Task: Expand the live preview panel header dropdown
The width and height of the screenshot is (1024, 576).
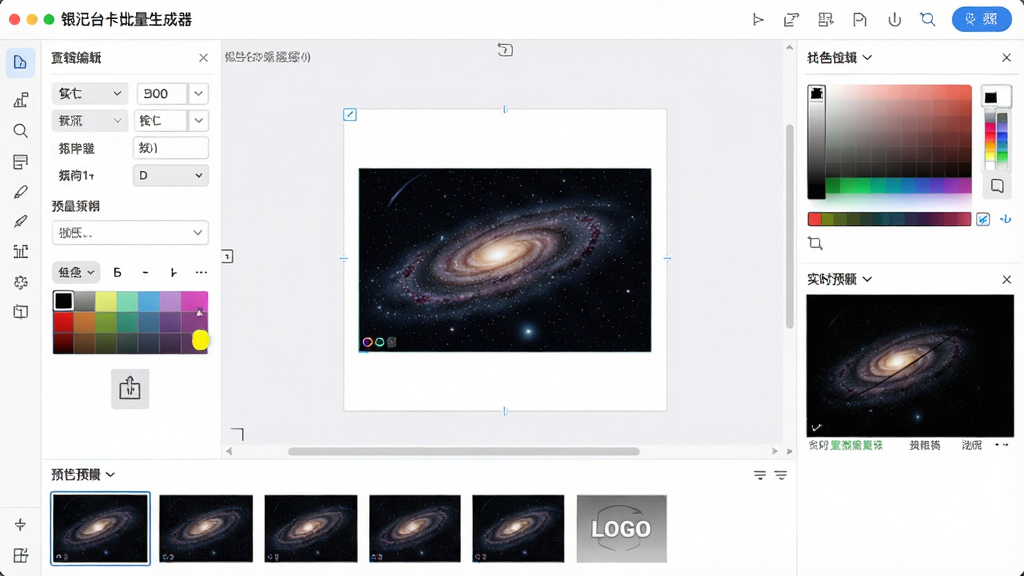Action: [x=867, y=280]
